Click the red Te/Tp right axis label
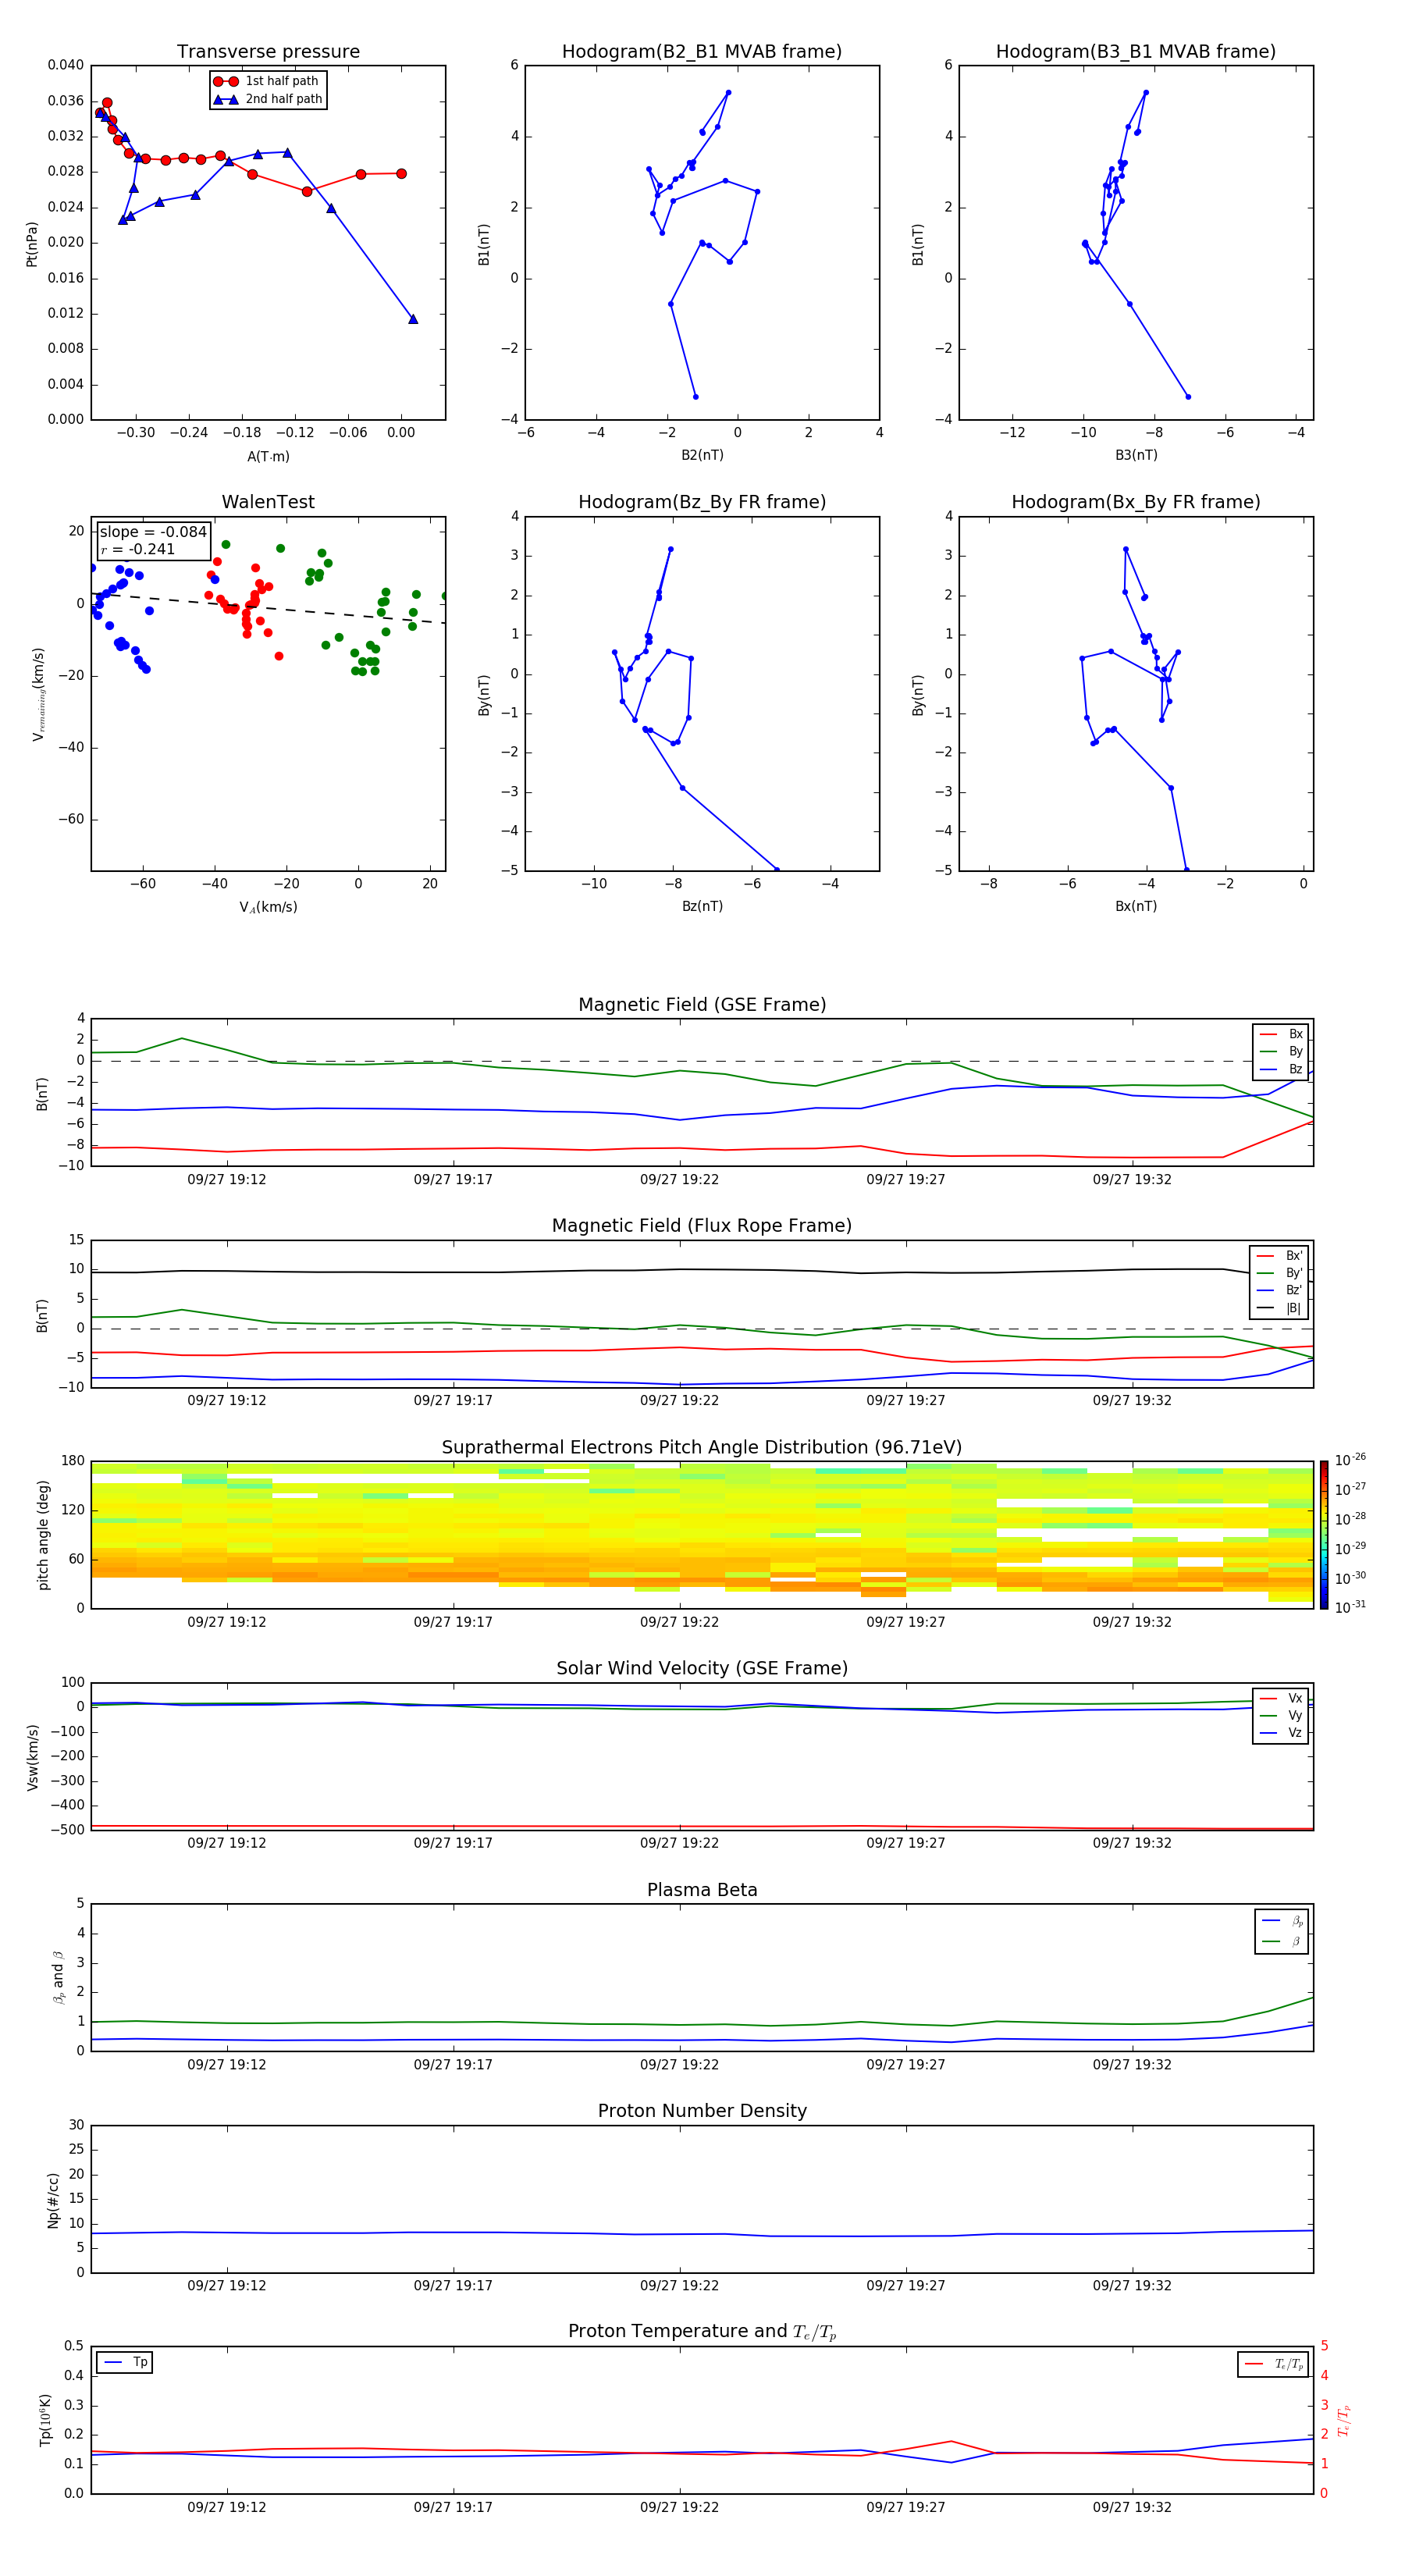1405x2576 pixels. click(1345, 2420)
